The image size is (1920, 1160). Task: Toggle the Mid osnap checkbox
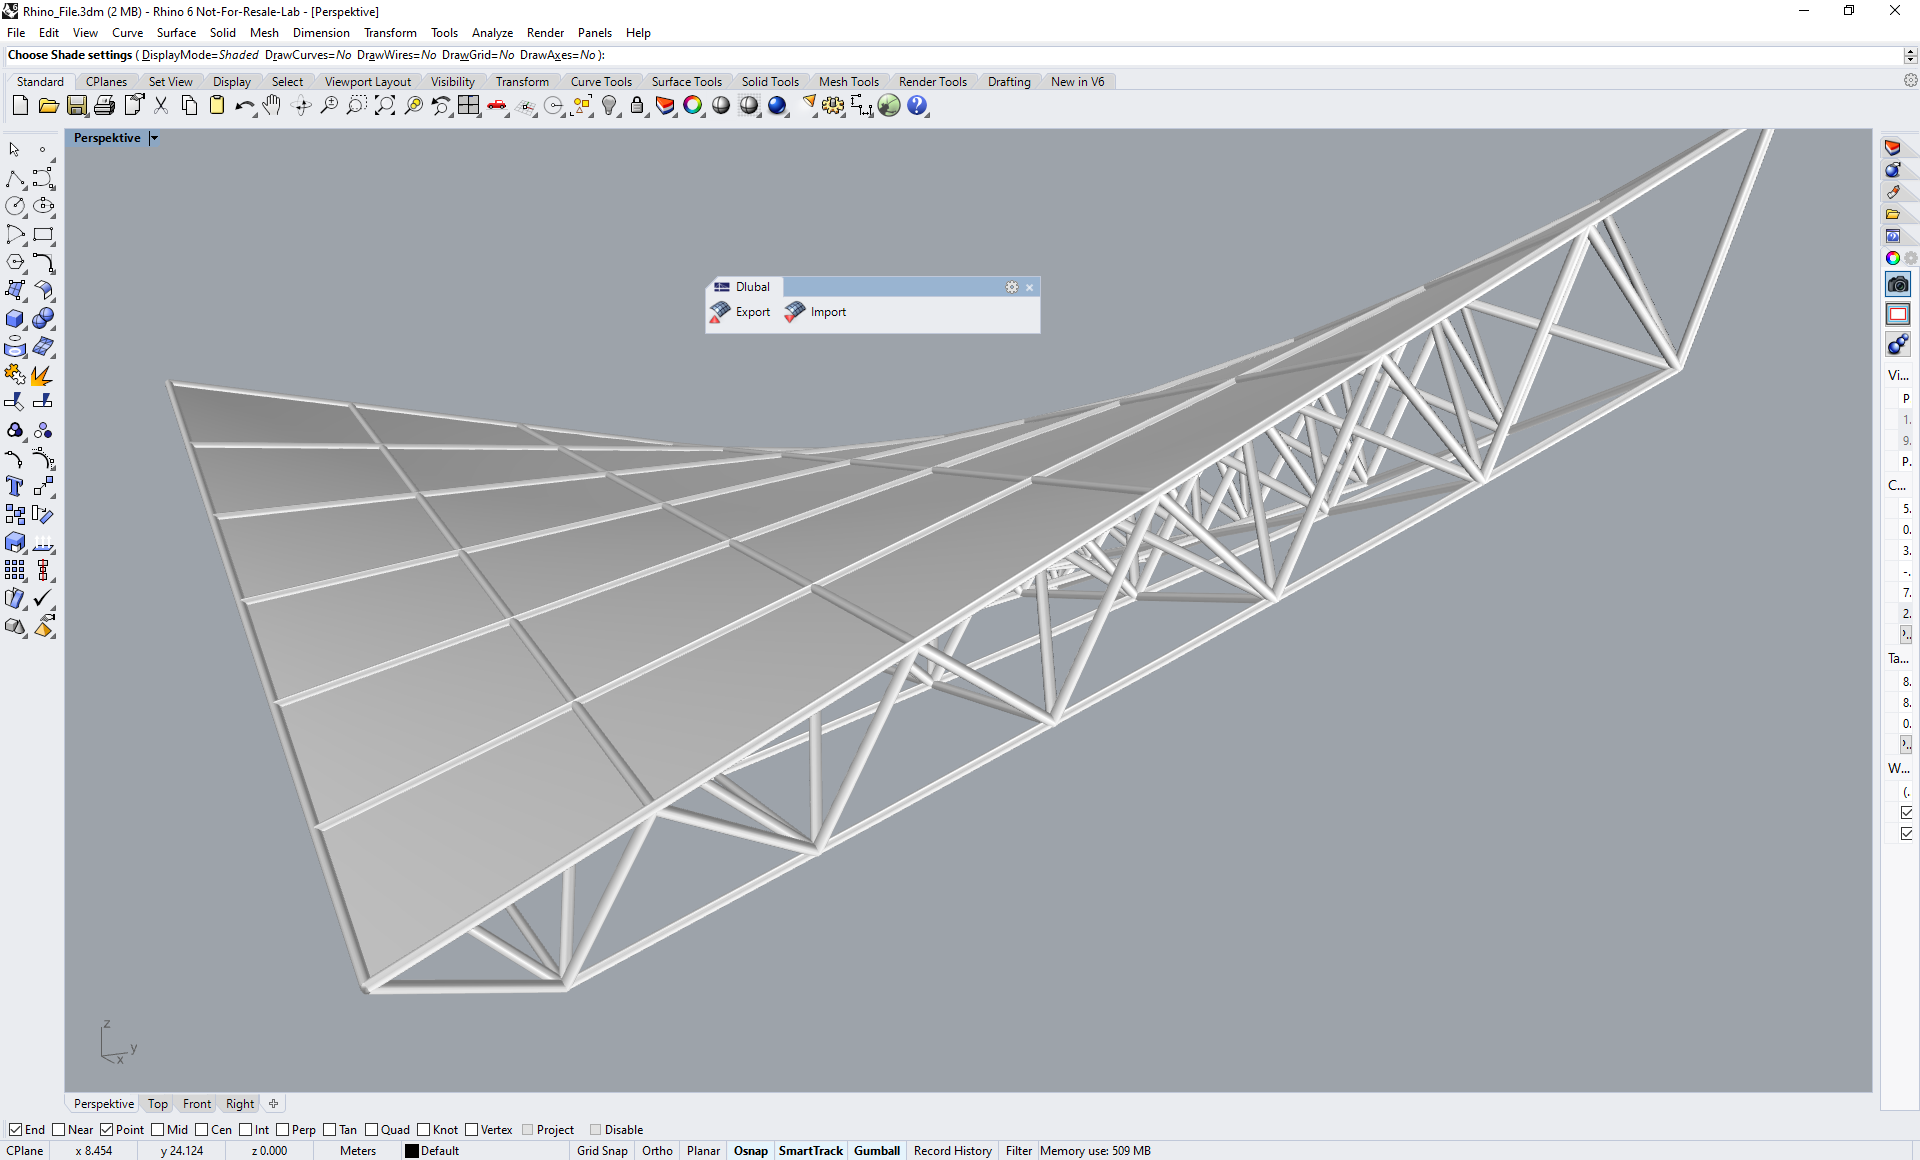(x=158, y=1130)
